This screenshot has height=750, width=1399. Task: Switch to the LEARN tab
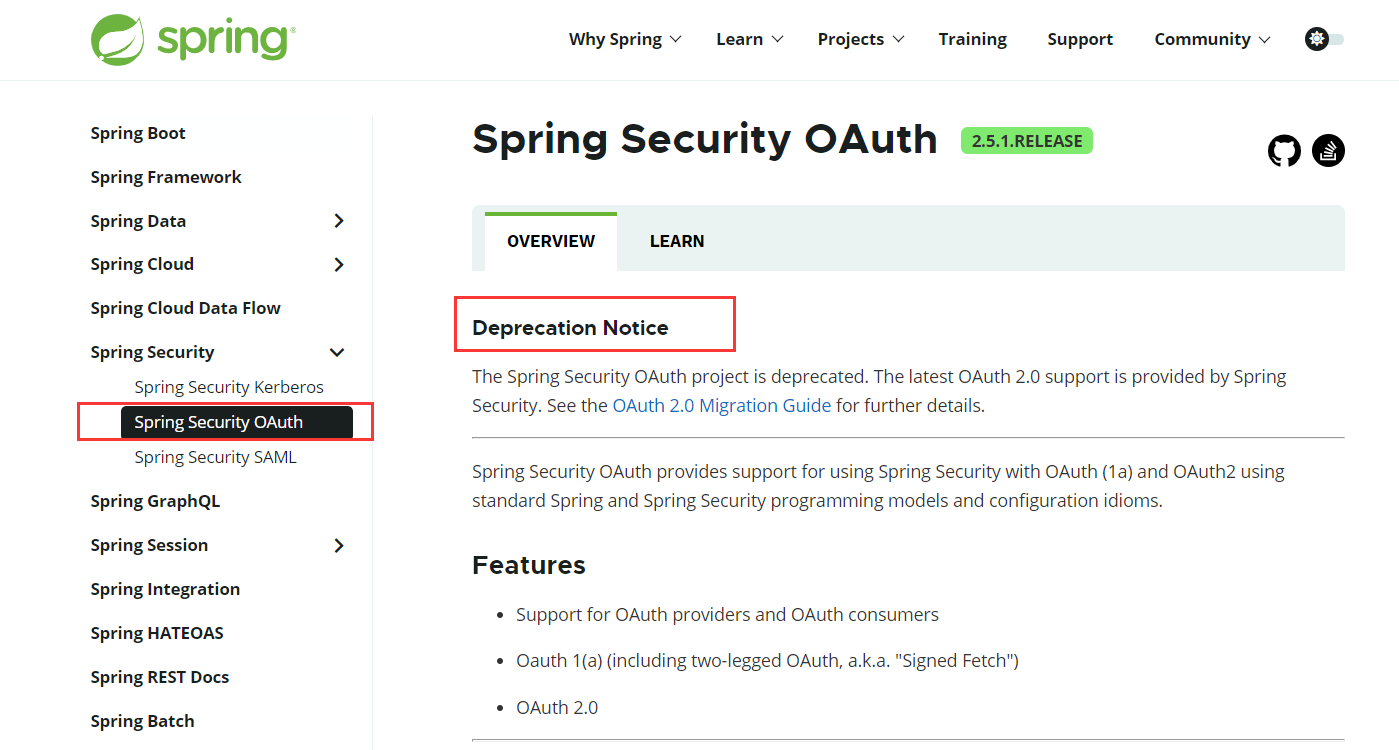[x=677, y=241]
